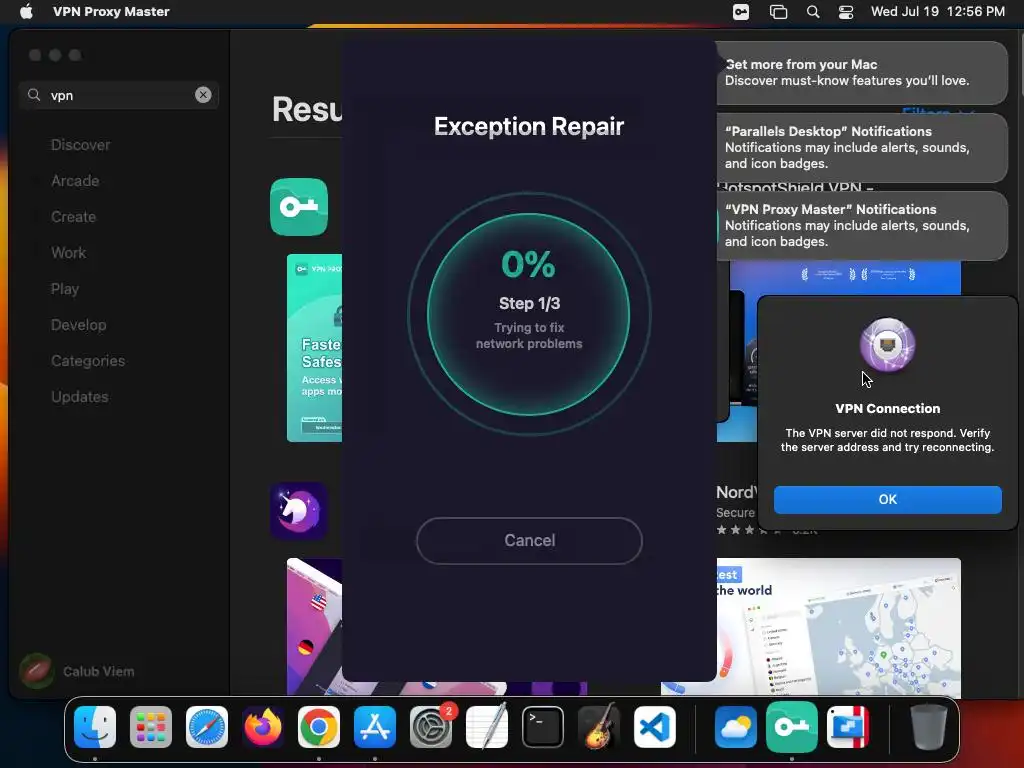
Task: Click OK in VPN Connection dialog
Action: click(888, 500)
